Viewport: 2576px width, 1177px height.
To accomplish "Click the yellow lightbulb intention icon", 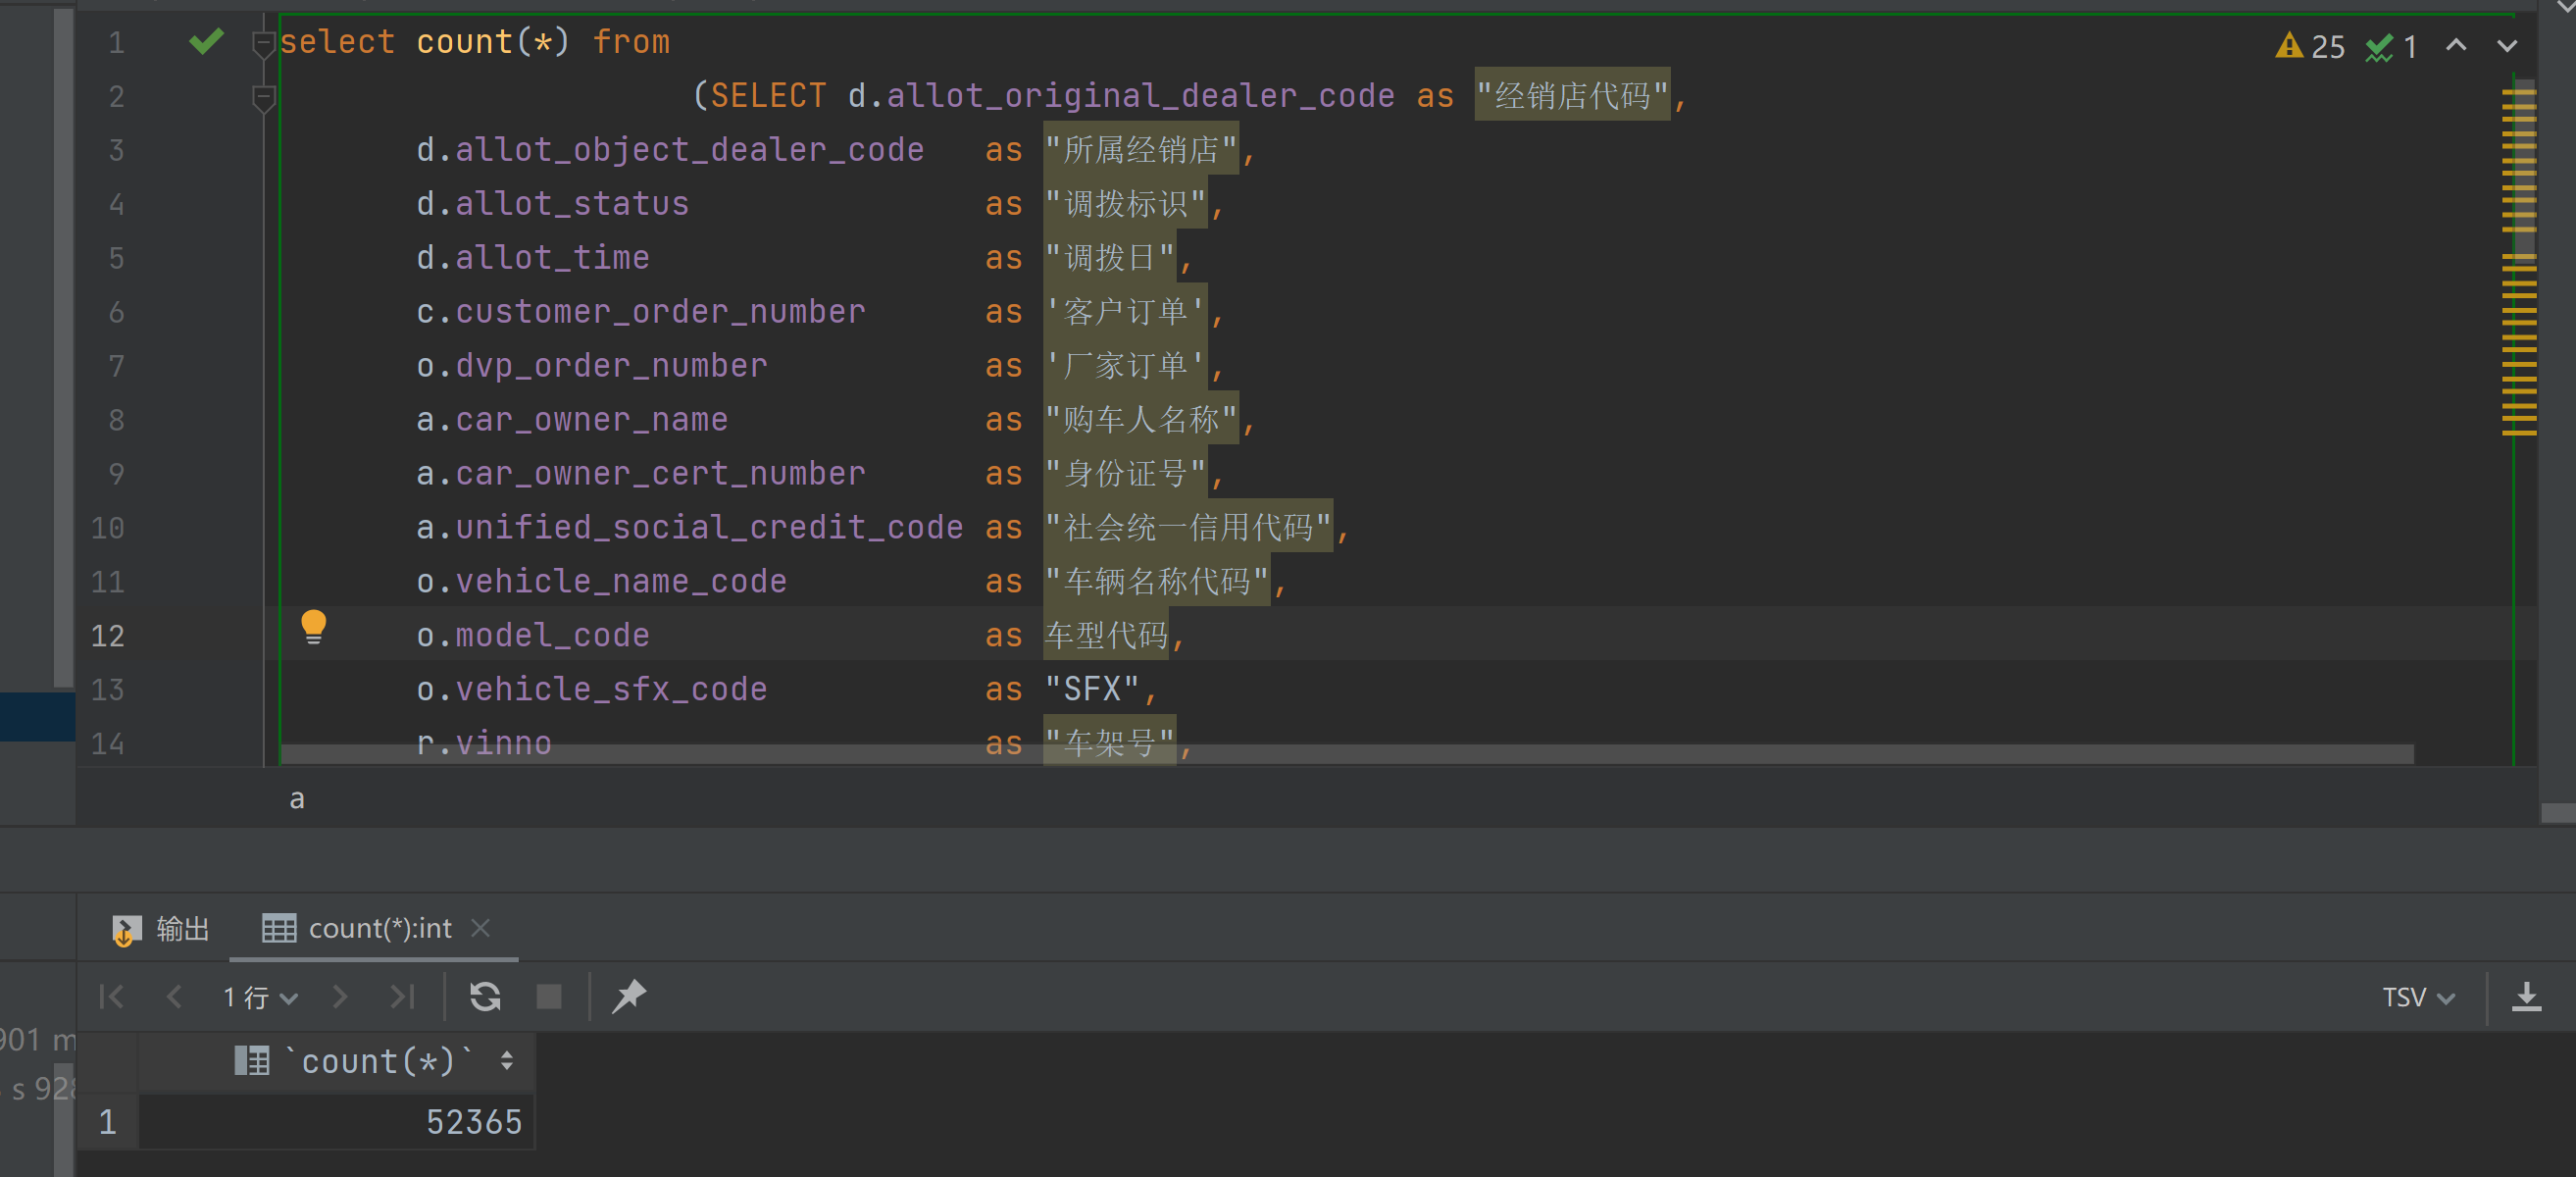I will (313, 626).
